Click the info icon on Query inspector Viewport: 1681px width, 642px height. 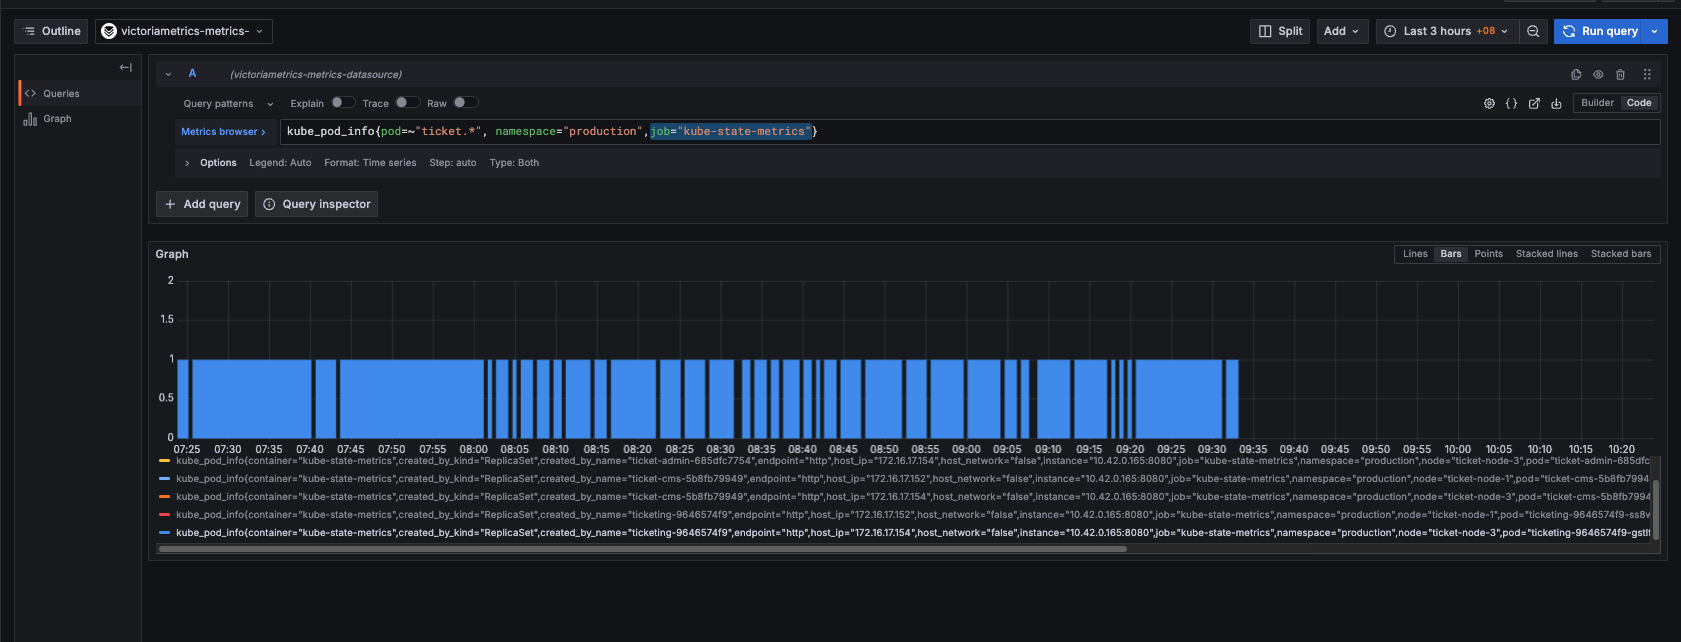[269, 204]
